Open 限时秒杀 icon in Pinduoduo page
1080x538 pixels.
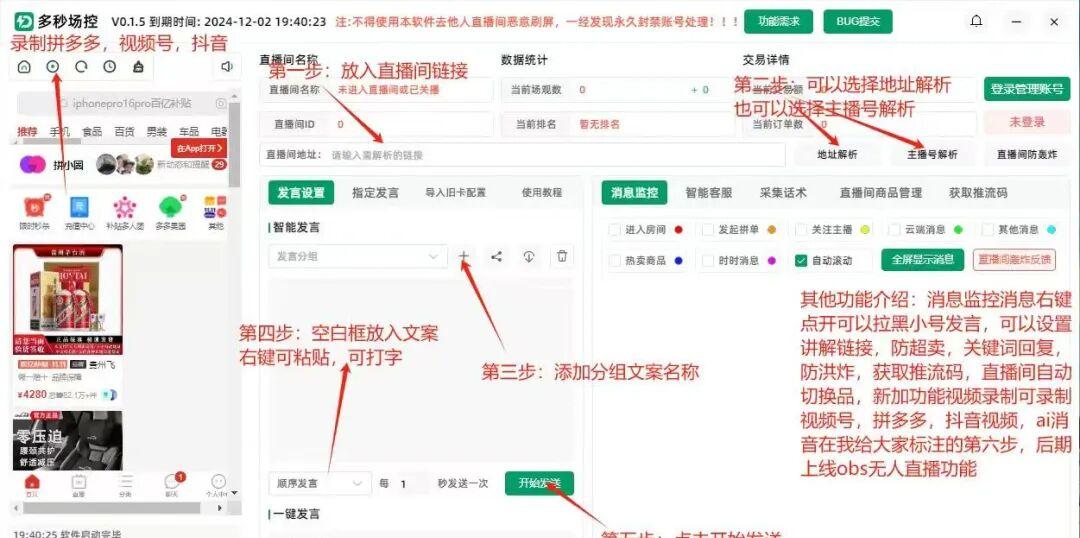34,207
